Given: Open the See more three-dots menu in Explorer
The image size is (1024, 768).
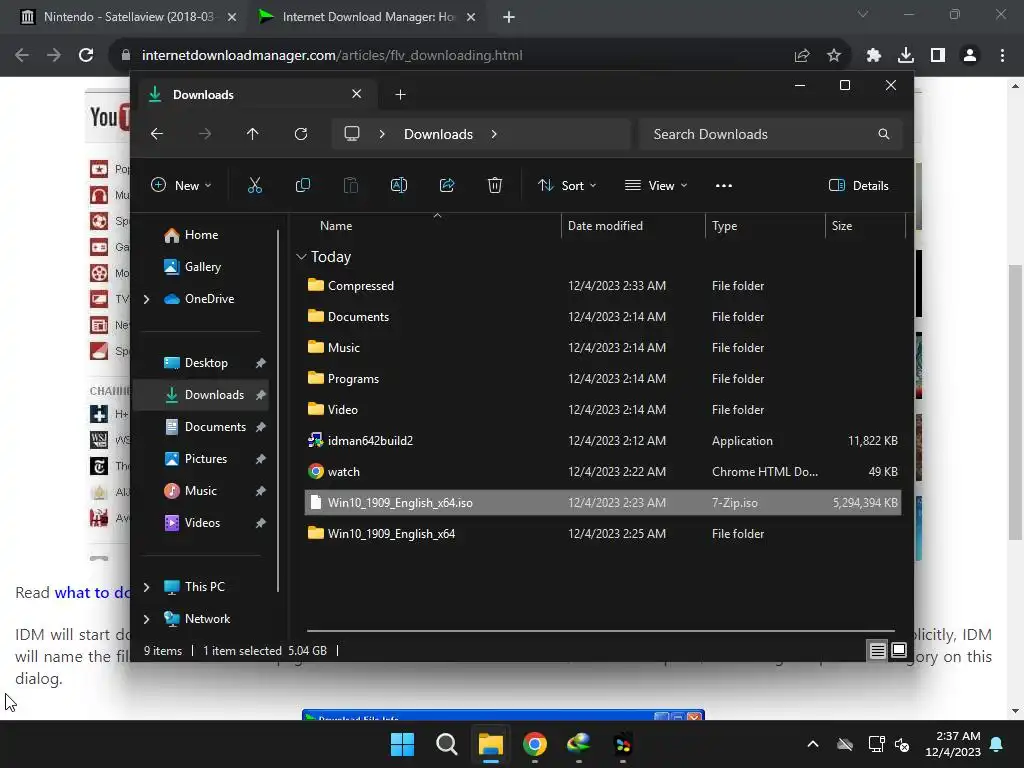Looking at the screenshot, I should tap(724, 185).
